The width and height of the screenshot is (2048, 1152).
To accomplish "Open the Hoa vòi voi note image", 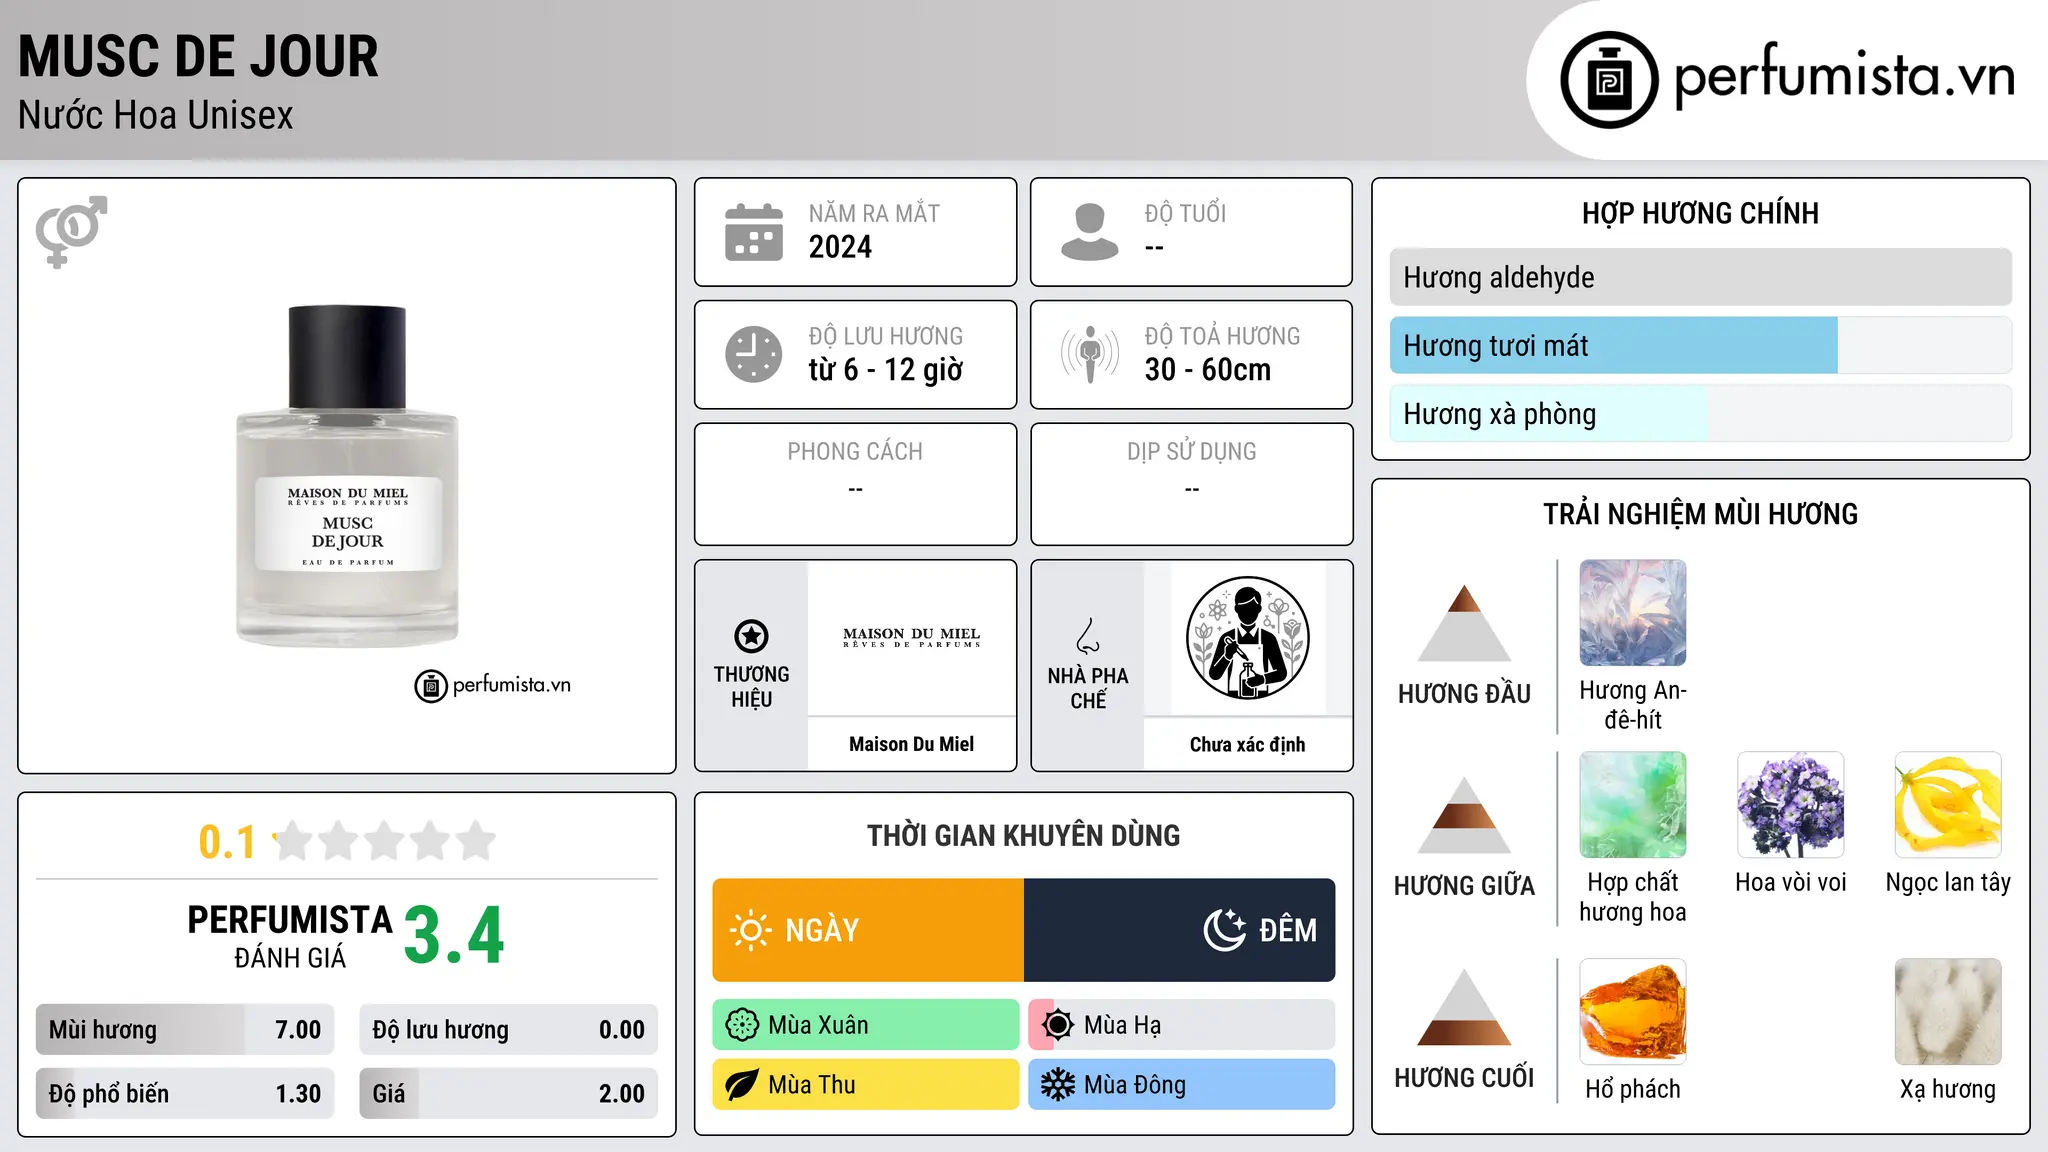I will pos(1790,804).
